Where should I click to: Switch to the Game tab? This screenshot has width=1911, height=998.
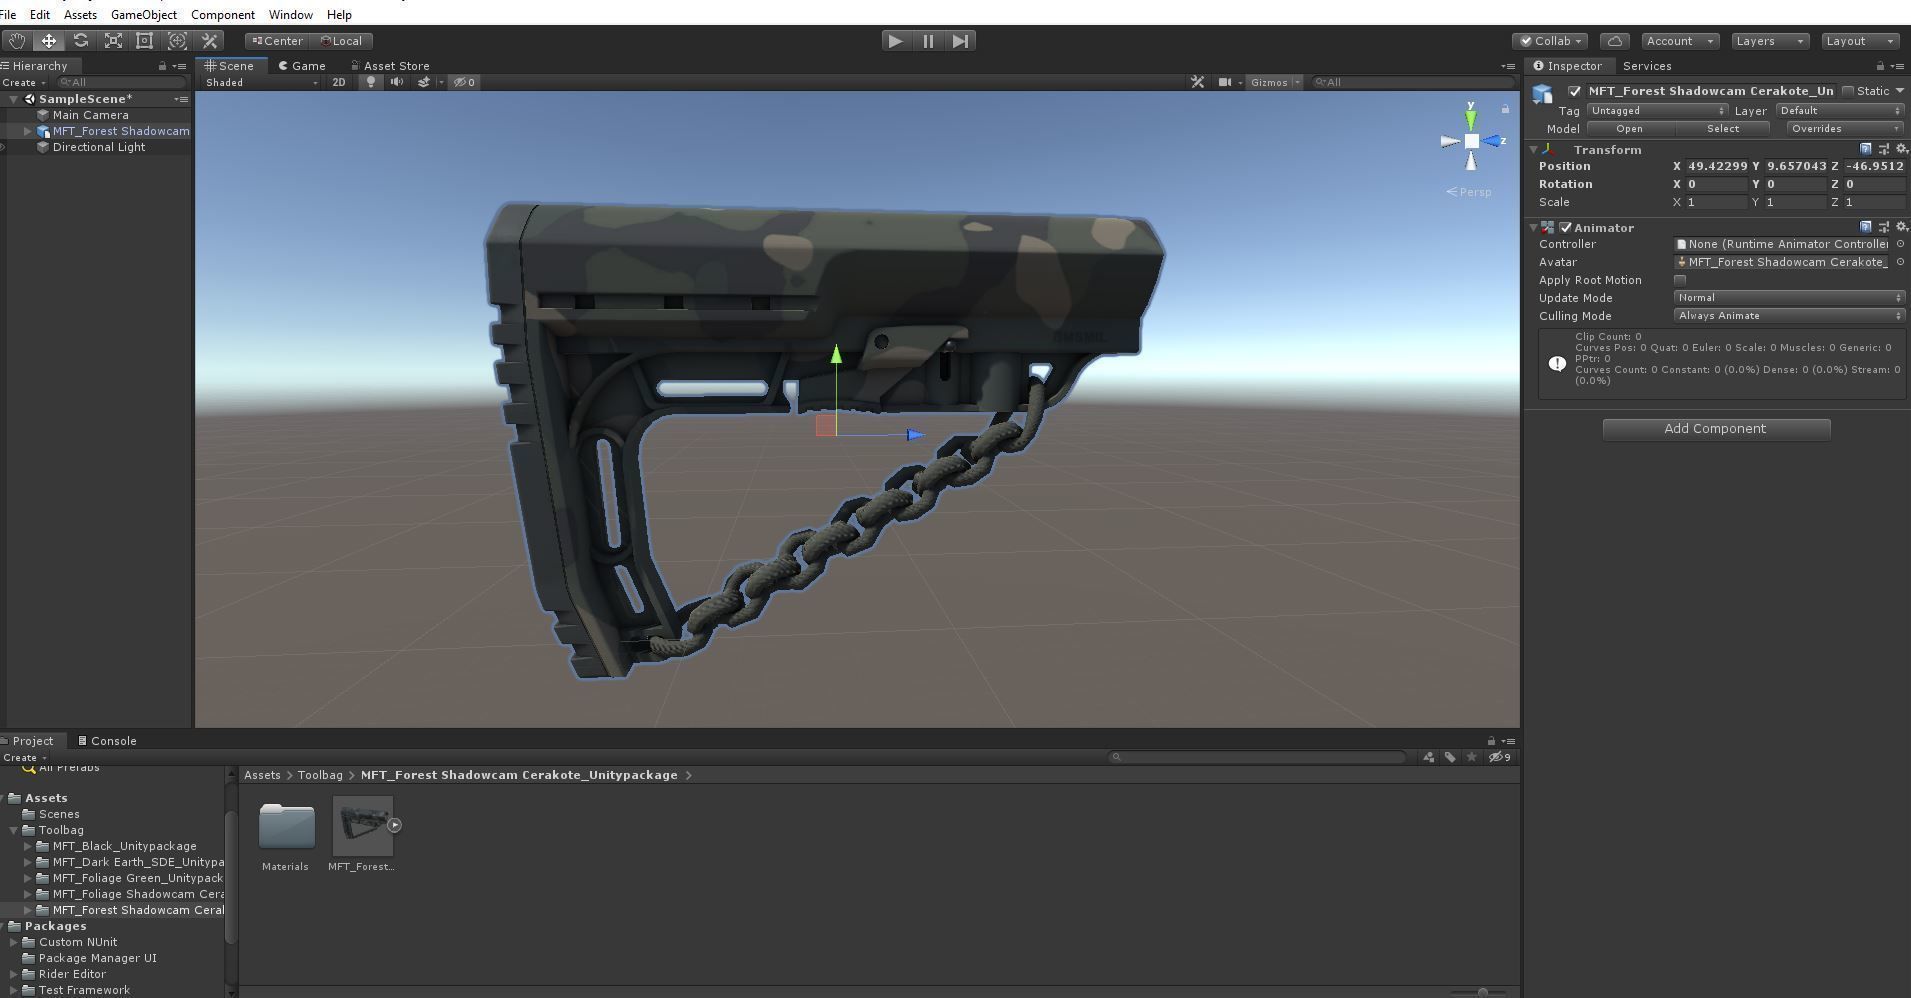(302, 66)
